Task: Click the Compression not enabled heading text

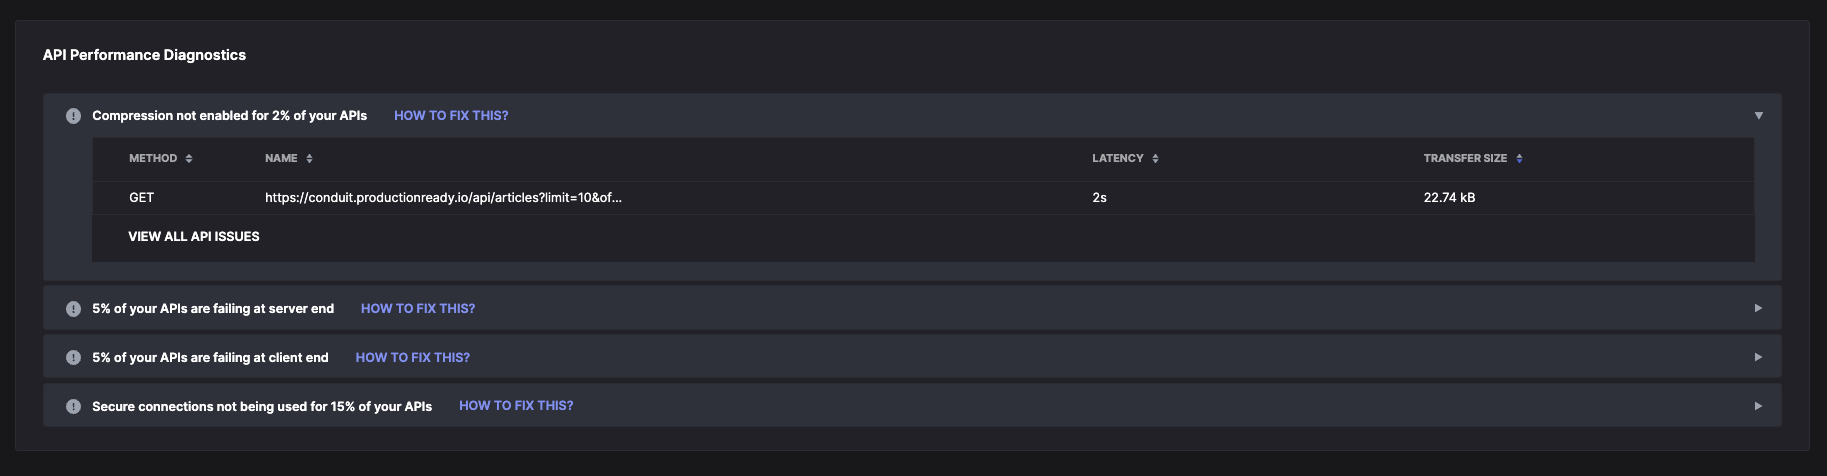Action: (x=229, y=116)
